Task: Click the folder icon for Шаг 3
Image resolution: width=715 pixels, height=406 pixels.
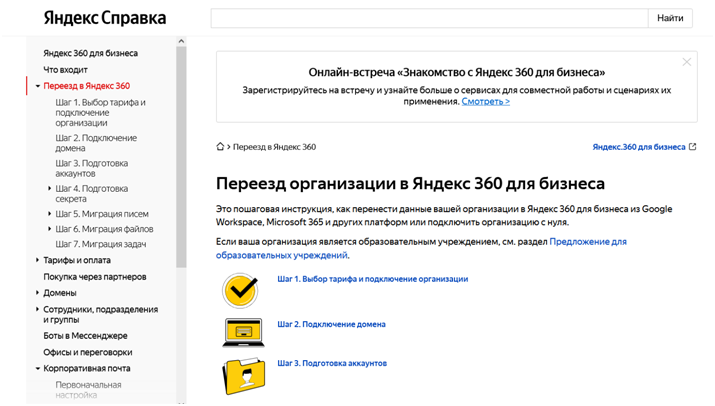Action: tap(244, 376)
